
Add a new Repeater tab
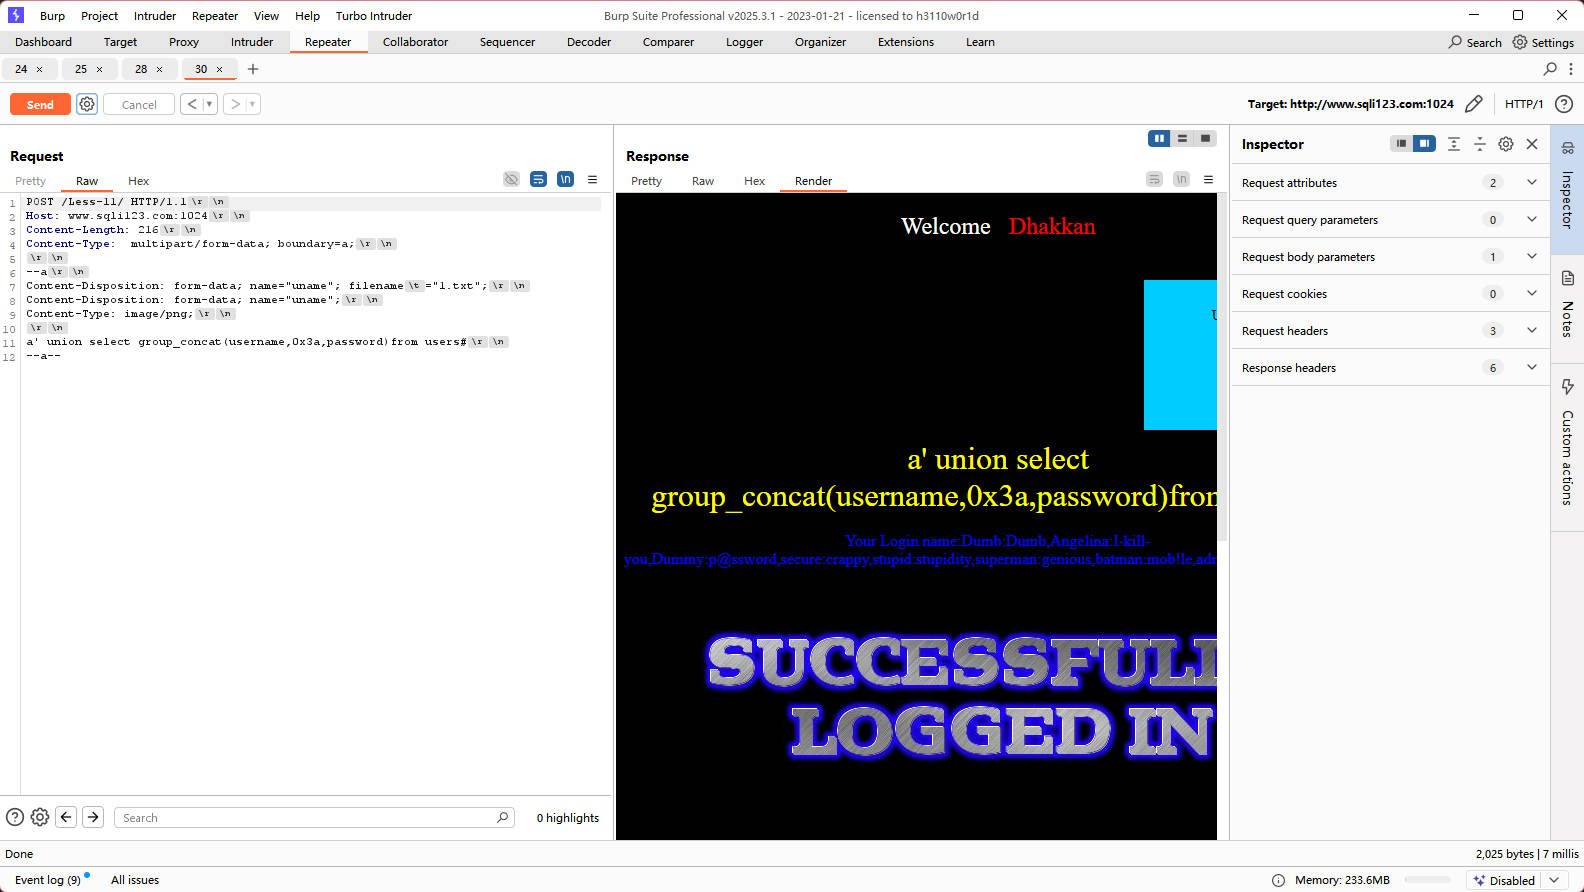pos(253,69)
